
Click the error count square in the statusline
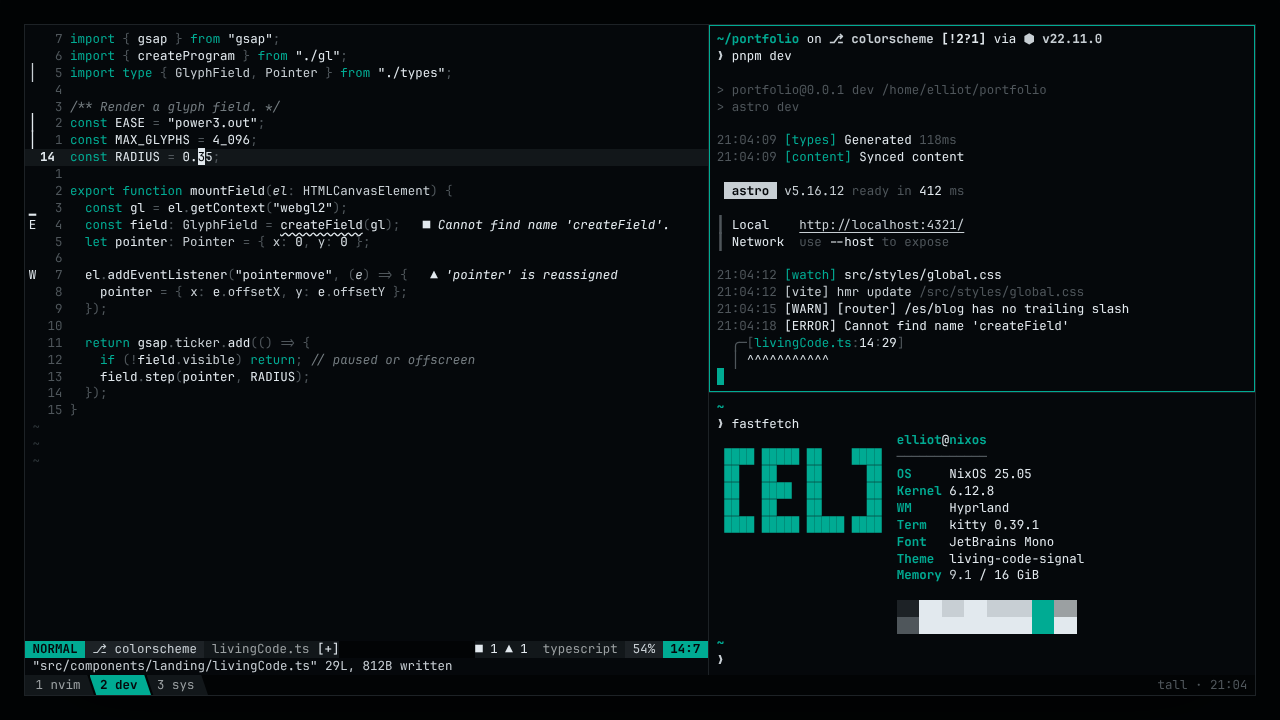coord(479,649)
